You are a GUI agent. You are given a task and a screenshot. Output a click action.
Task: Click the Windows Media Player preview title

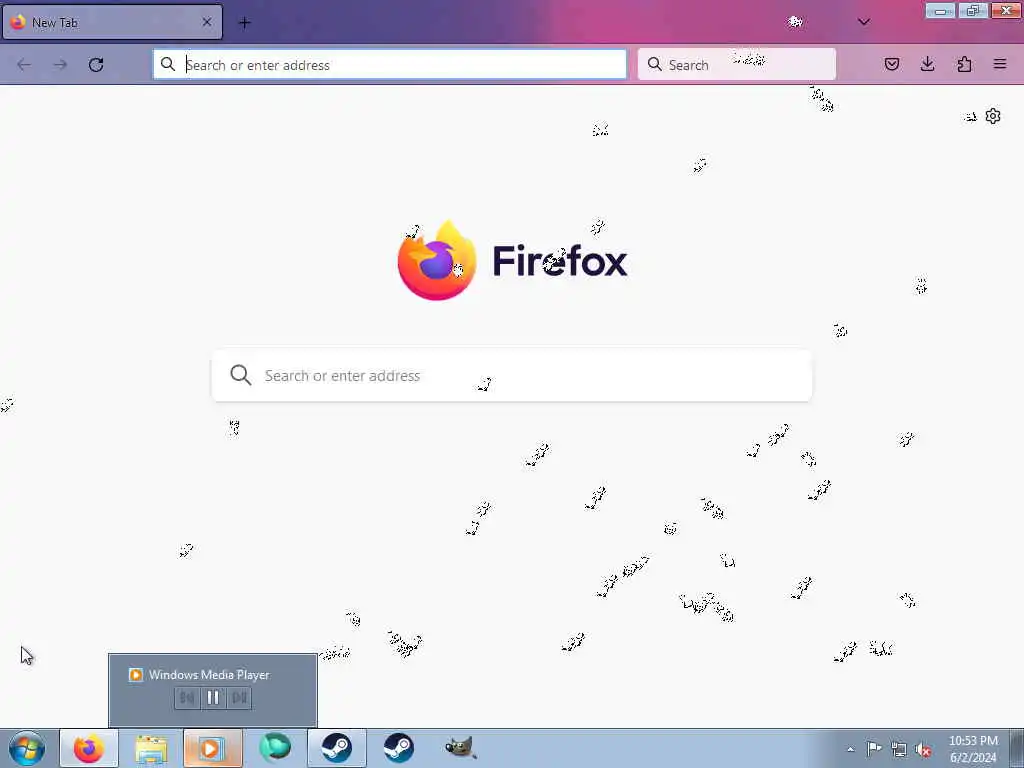pos(209,675)
